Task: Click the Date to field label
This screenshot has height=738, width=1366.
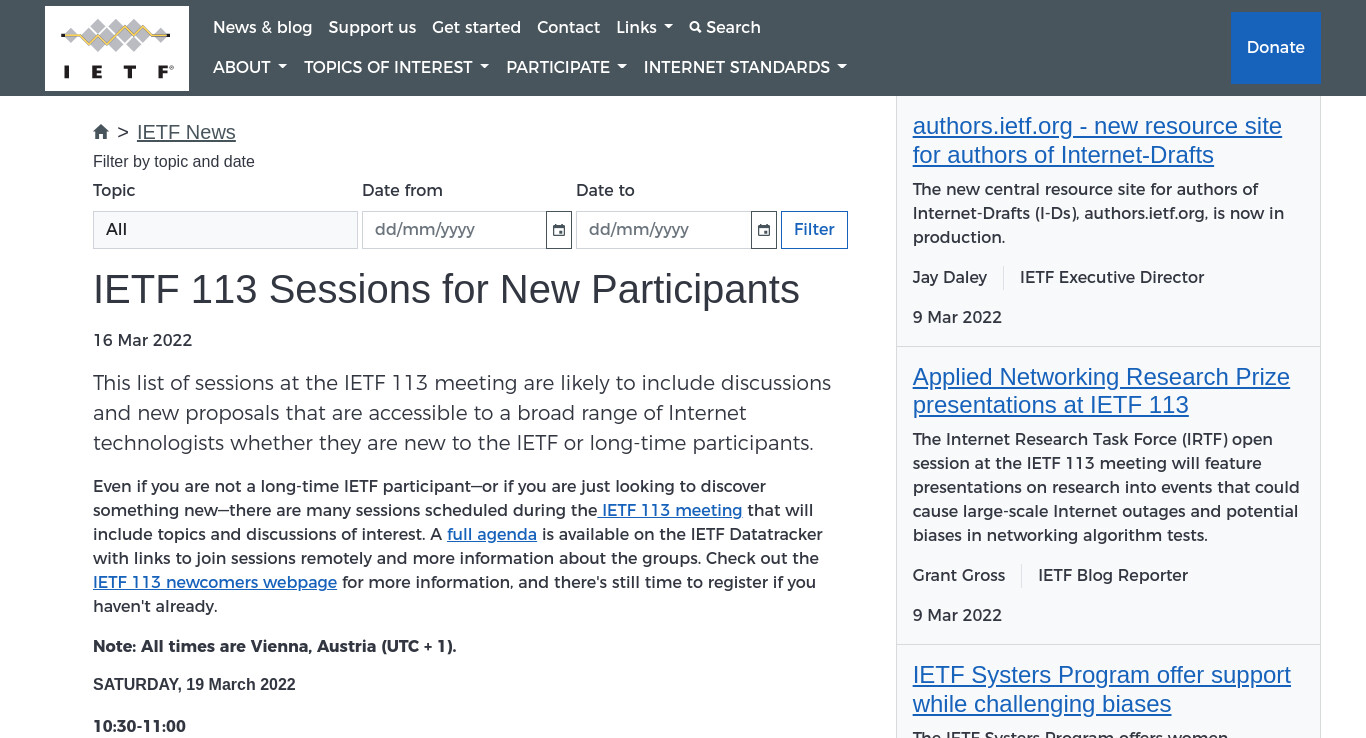Action: click(605, 190)
